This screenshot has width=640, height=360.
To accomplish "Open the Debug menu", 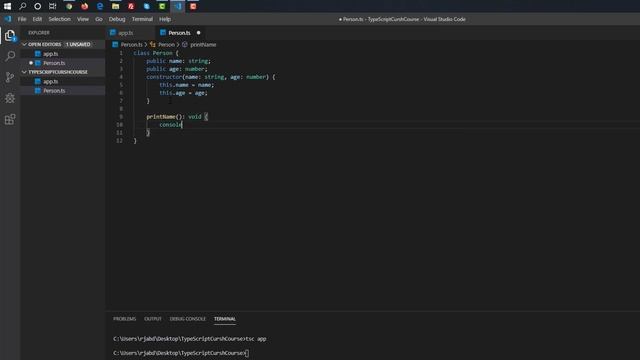I will click(117, 19).
